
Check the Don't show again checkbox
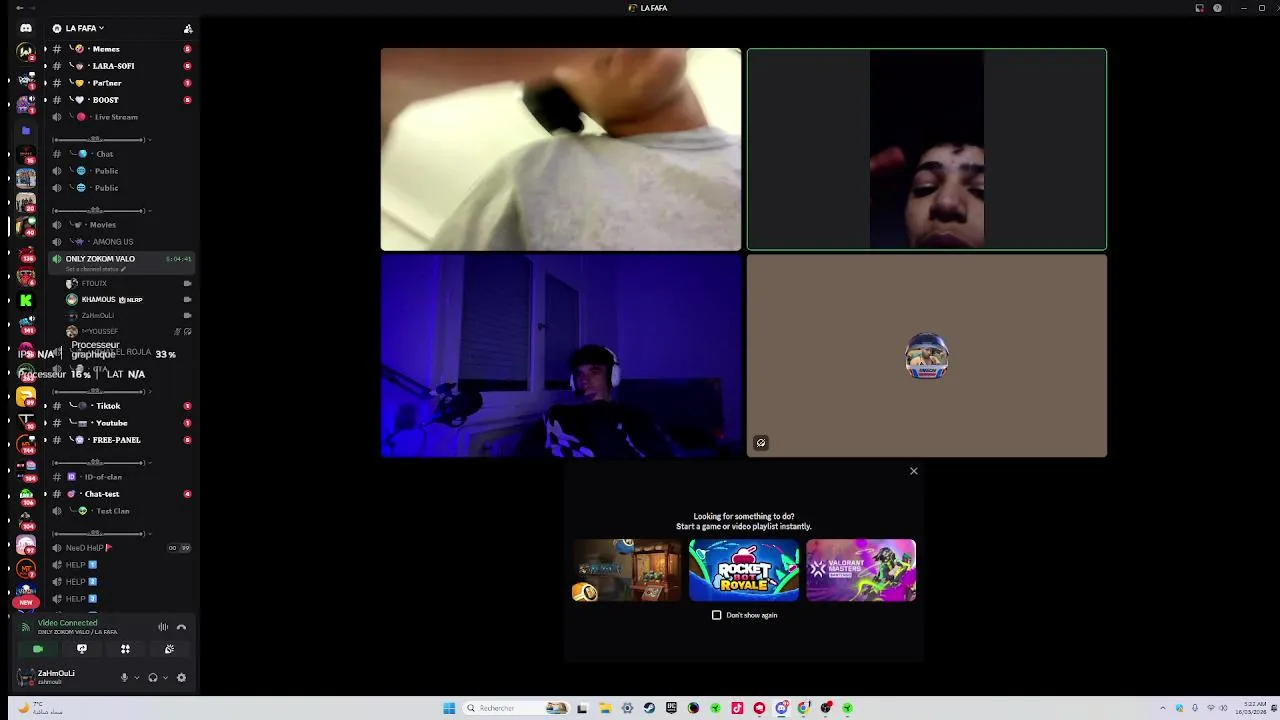pos(716,615)
